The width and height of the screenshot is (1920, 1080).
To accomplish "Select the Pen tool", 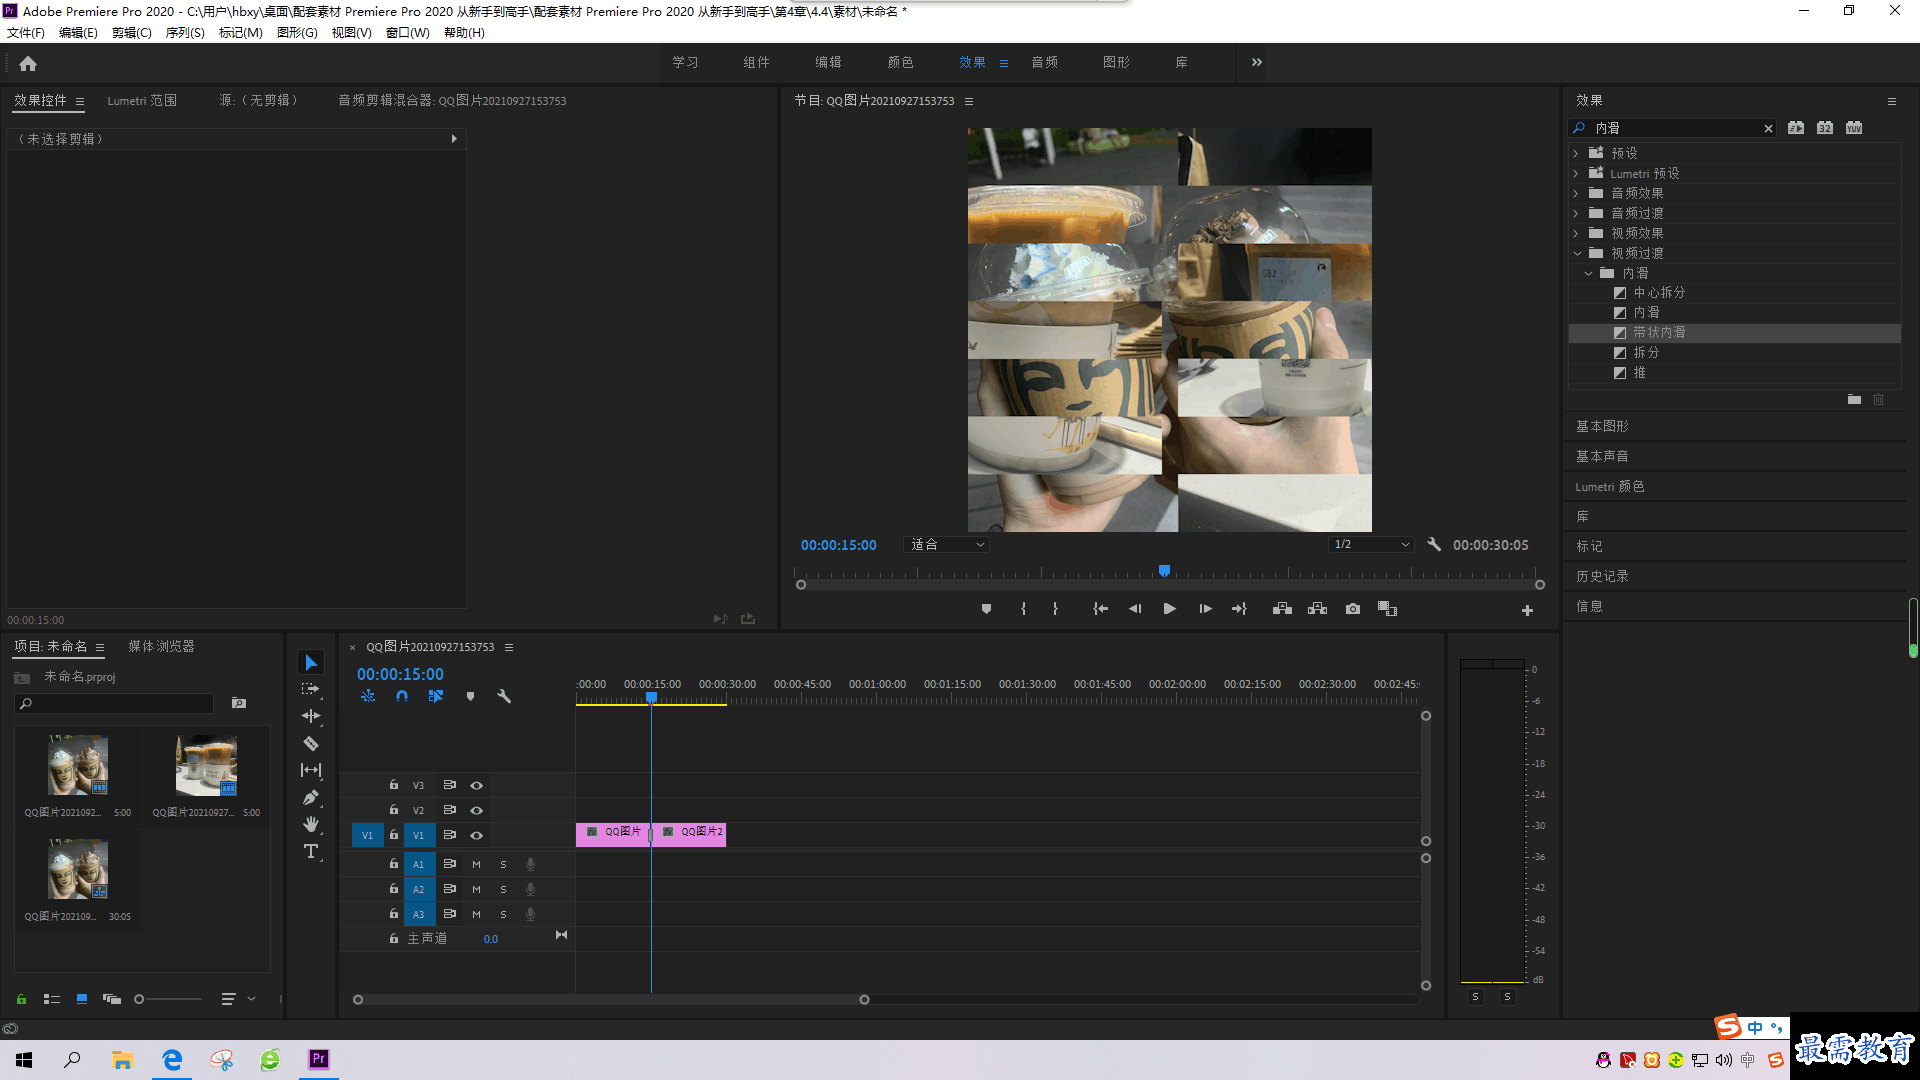I will pos(311,797).
